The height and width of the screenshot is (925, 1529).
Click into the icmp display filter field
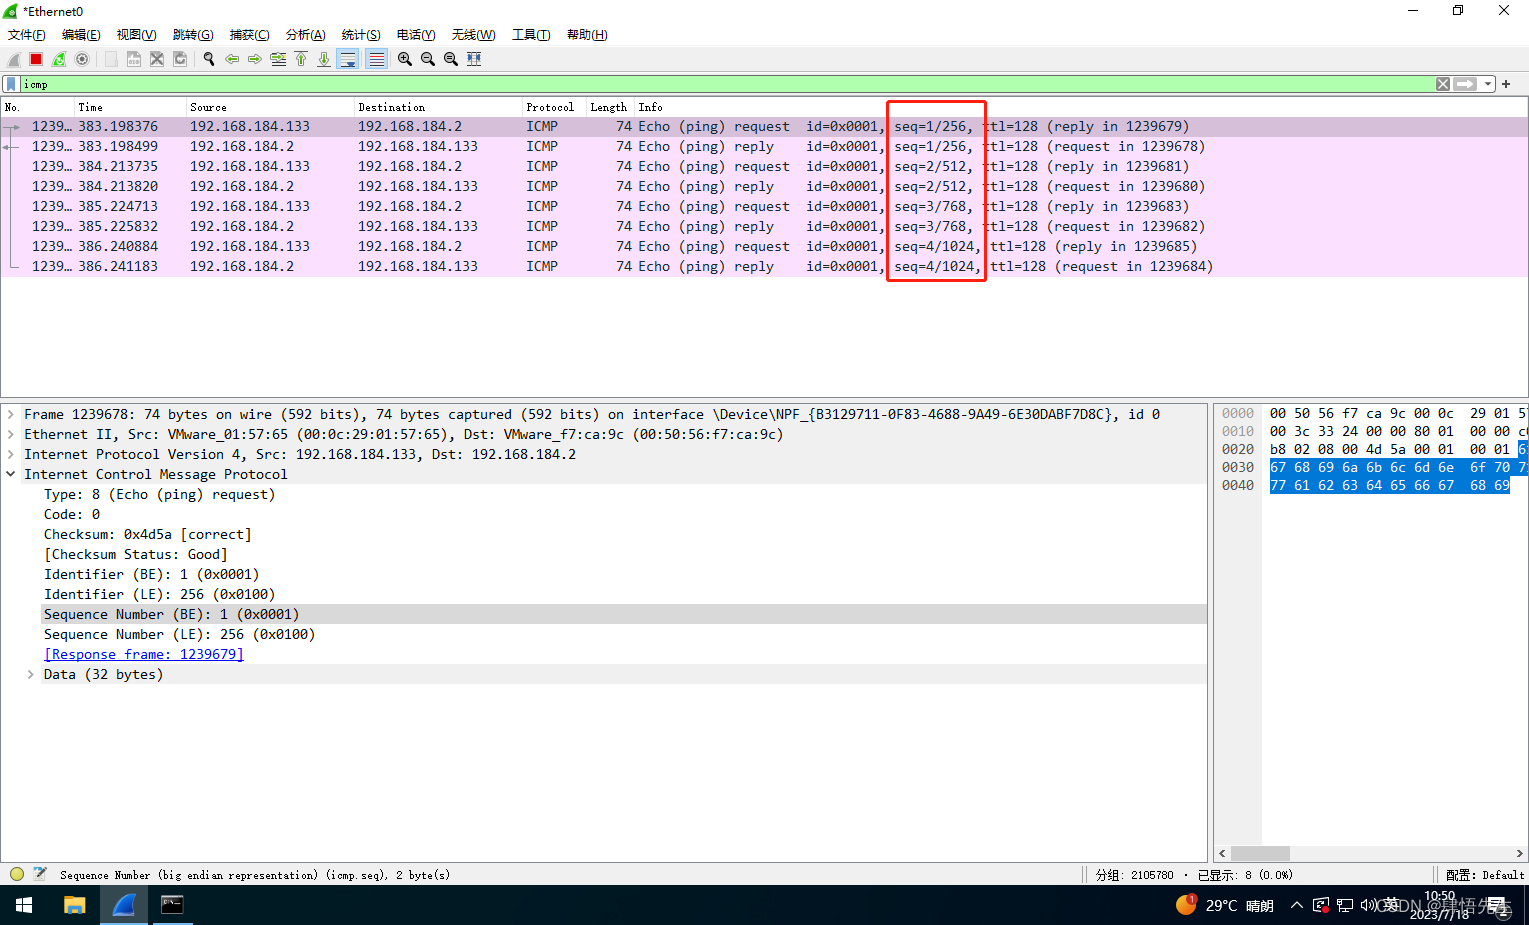coord(727,84)
